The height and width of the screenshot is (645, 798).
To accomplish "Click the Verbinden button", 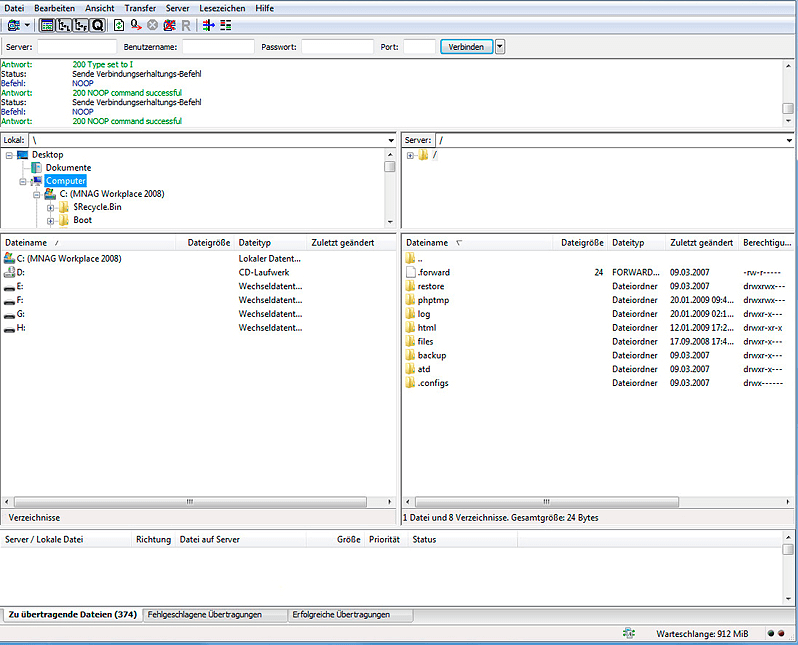I will pyautogui.click(x=467, y=47).
